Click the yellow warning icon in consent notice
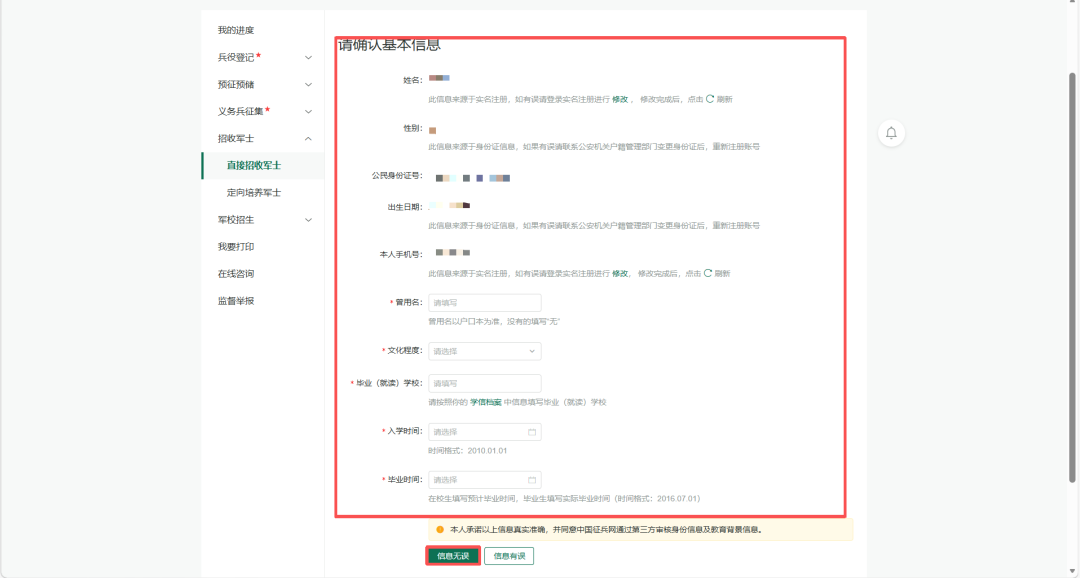1080x578 pixels. tap(441, 528)
